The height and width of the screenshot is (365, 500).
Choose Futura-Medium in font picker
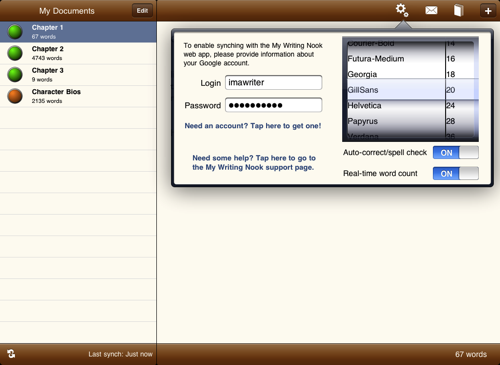tap(376, 59)
